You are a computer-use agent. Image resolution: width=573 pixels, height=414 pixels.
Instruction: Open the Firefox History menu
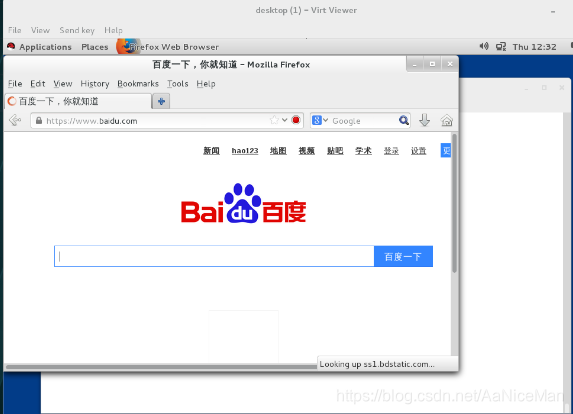point(95,84)
